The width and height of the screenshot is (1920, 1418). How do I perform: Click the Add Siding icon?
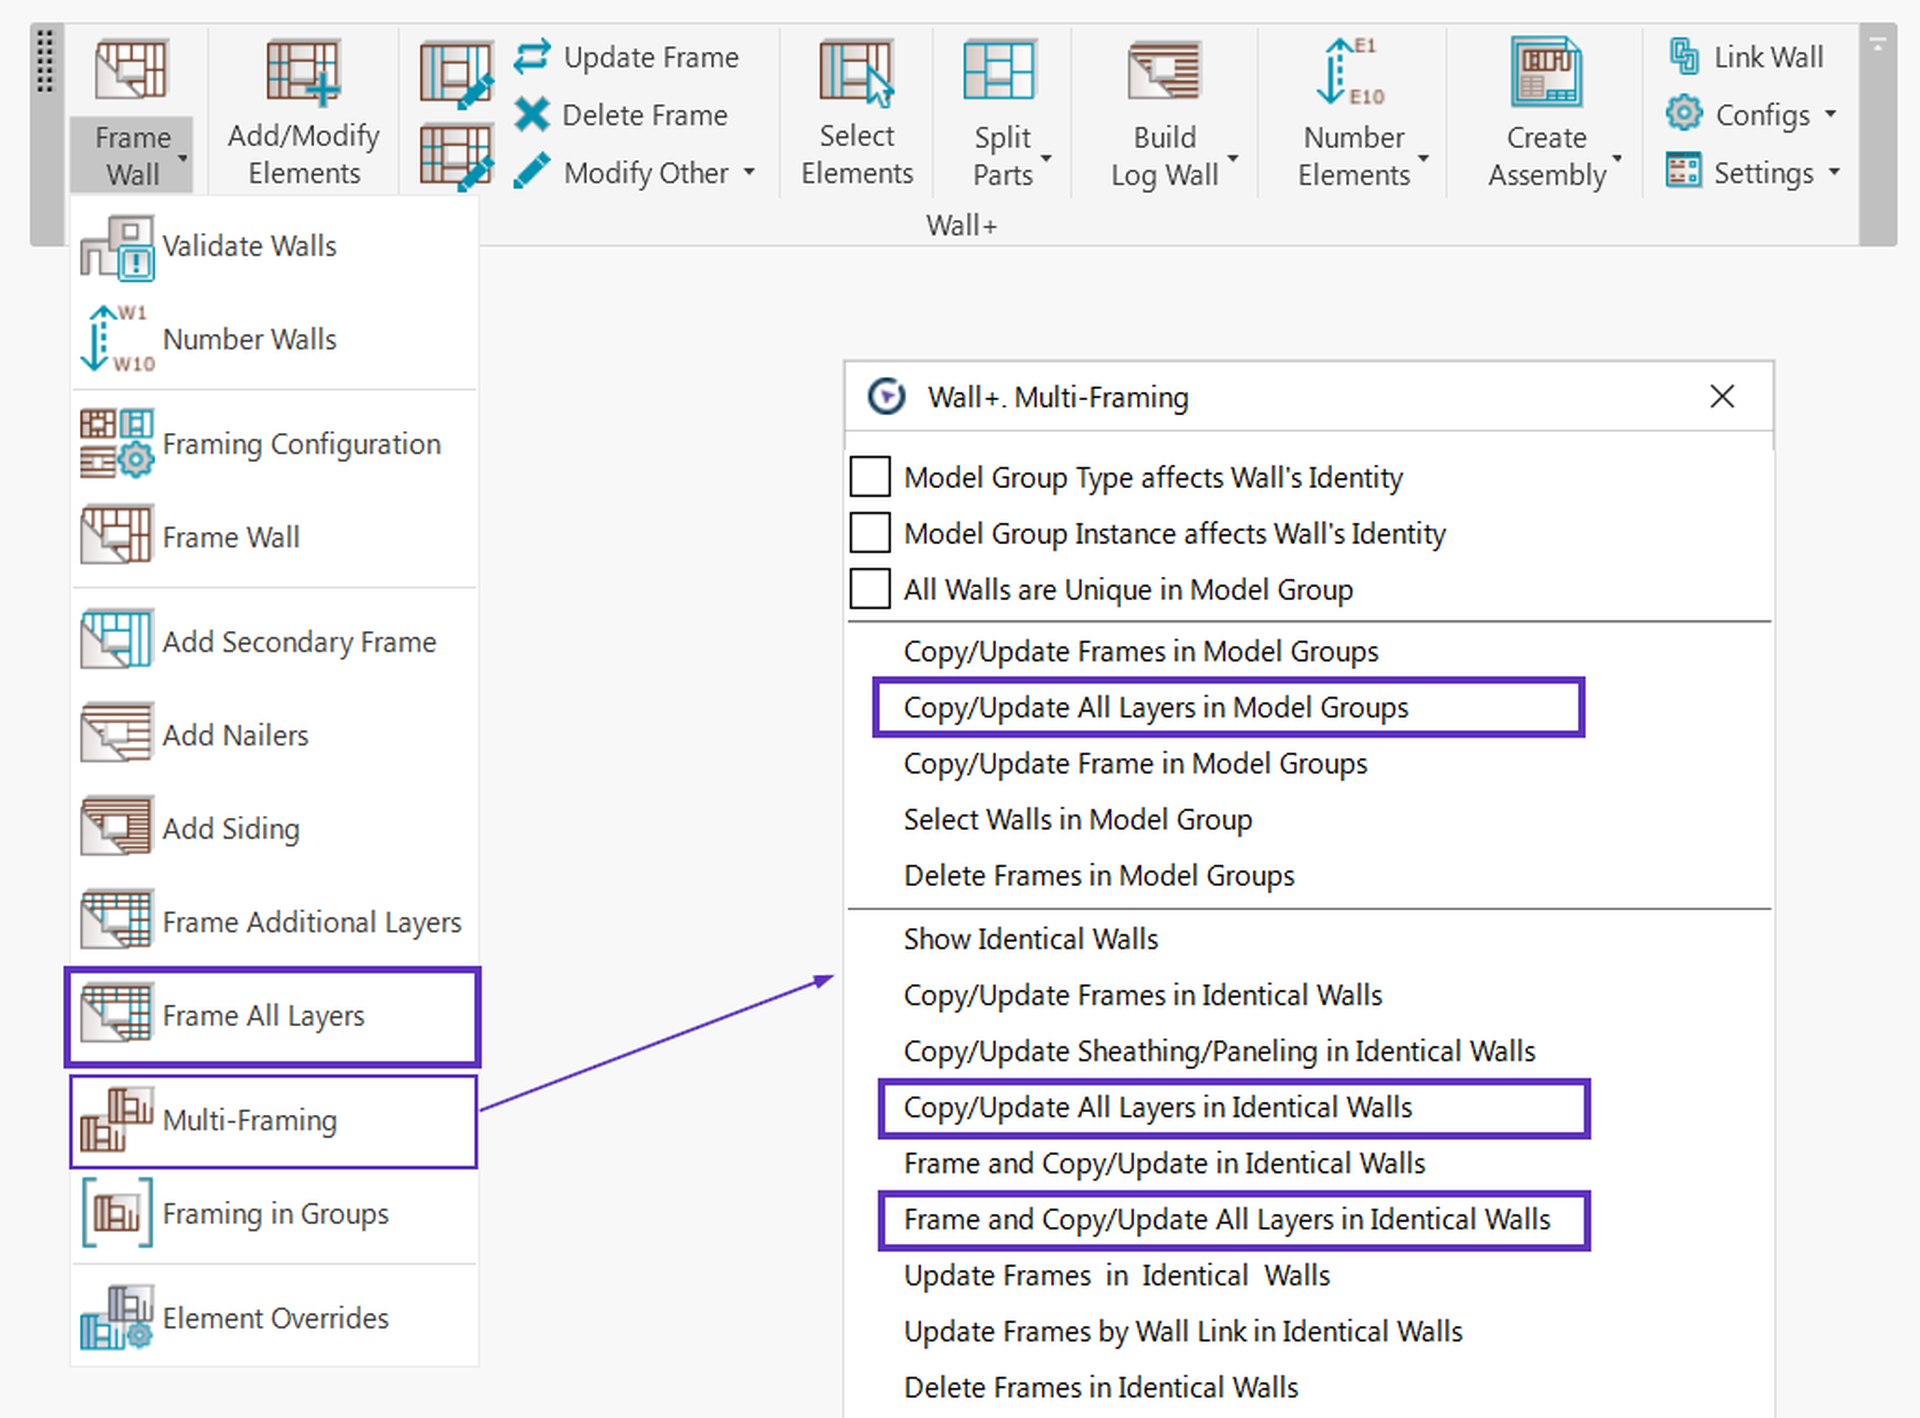coord(117,826)
